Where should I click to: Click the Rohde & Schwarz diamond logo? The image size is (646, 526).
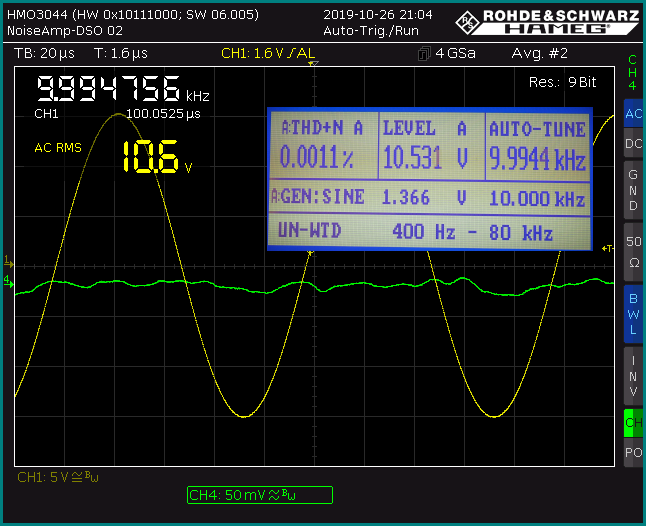point(468,22)
